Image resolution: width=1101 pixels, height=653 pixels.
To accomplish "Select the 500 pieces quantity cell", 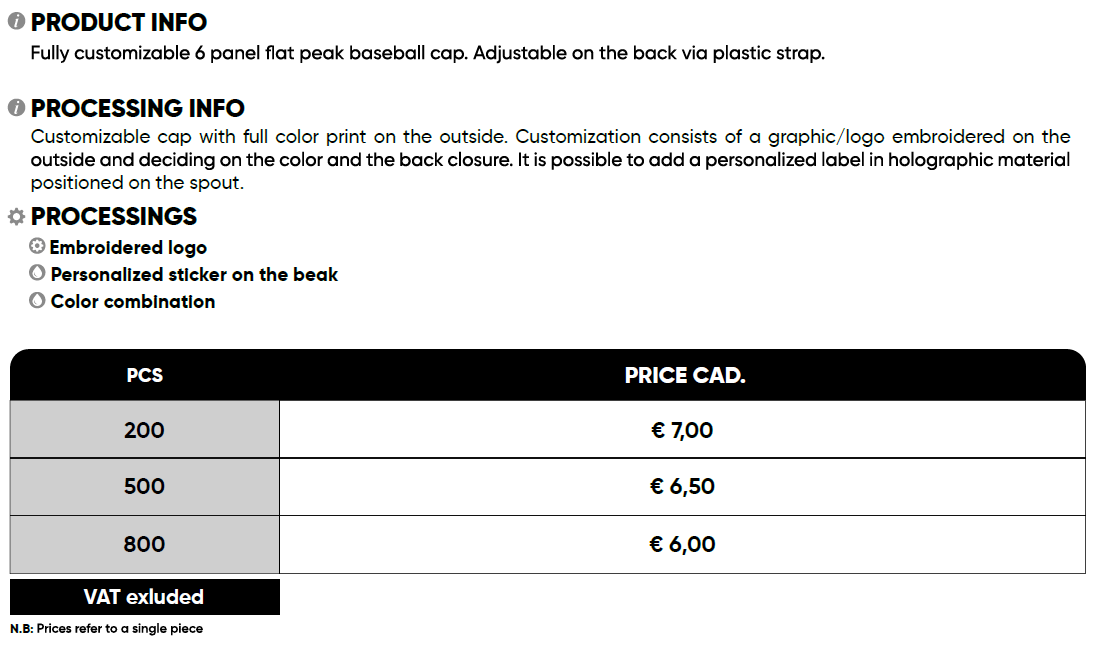I will point(145,487).
